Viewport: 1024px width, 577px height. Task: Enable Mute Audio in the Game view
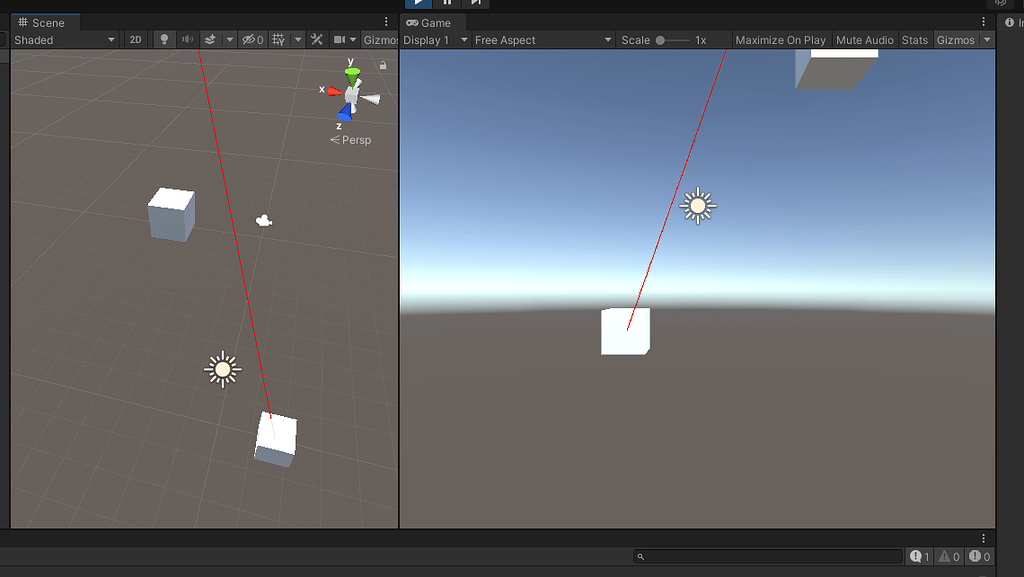click(864, 40)
